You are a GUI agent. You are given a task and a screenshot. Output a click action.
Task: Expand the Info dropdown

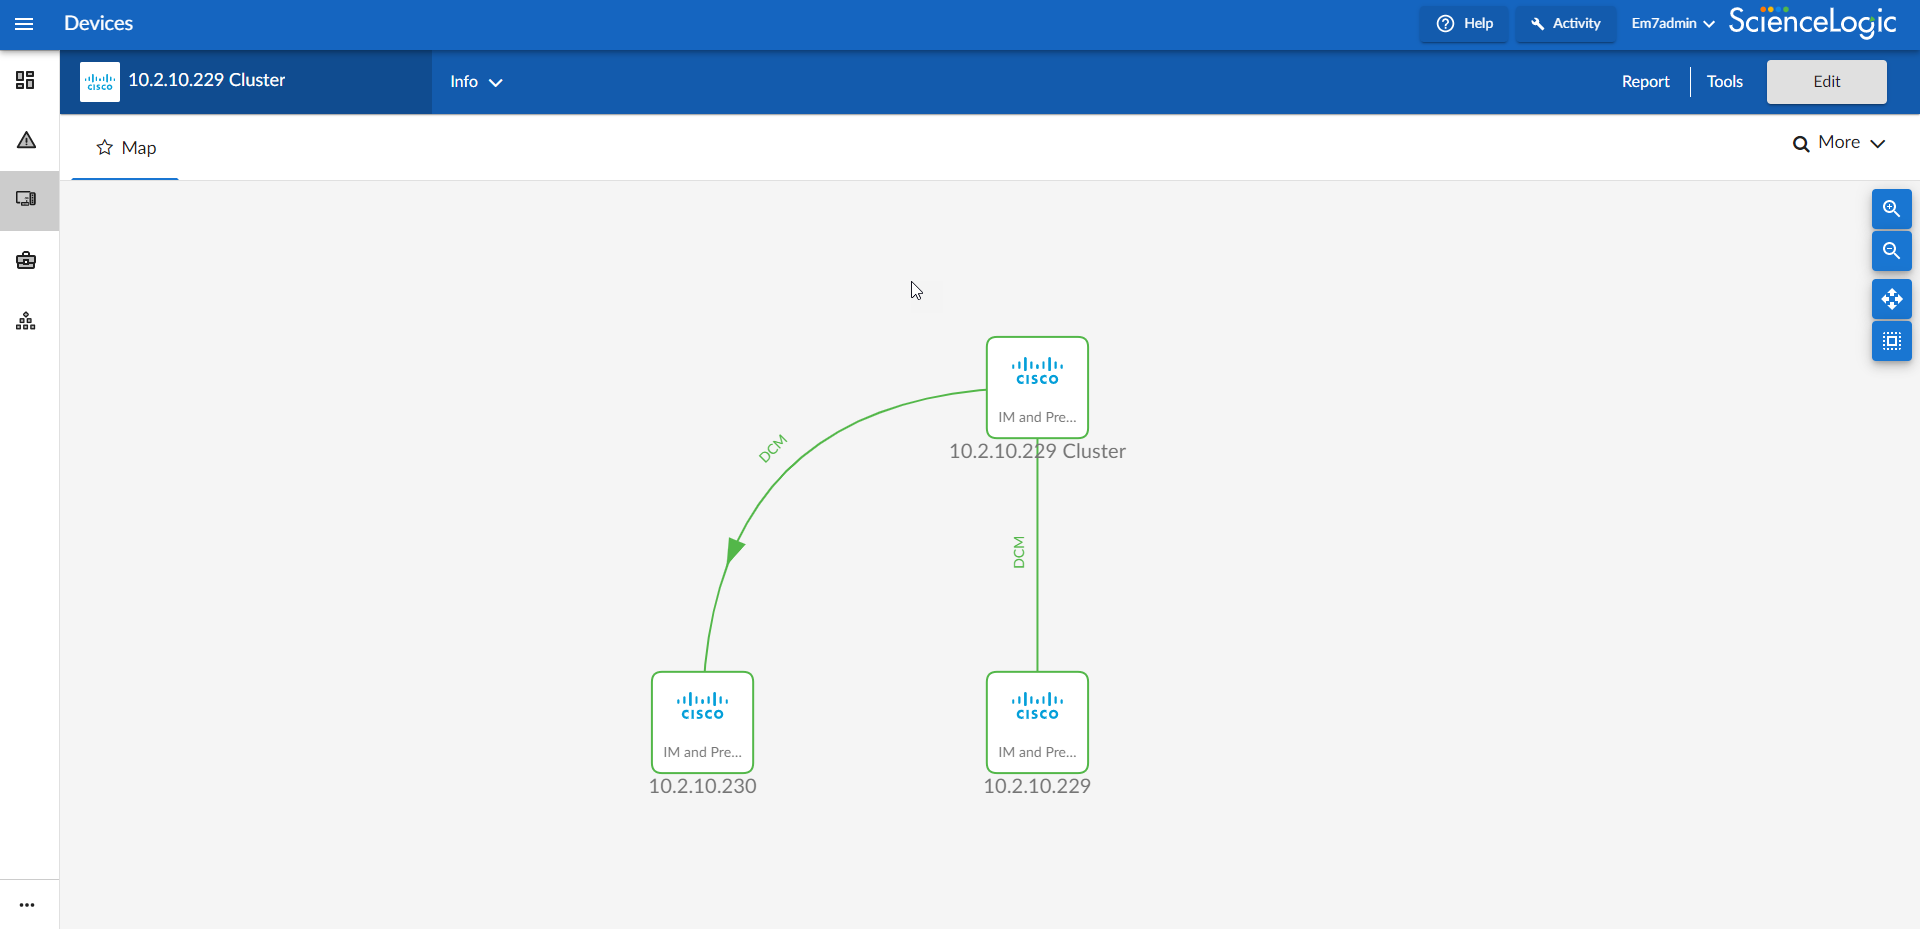(476, 82)
